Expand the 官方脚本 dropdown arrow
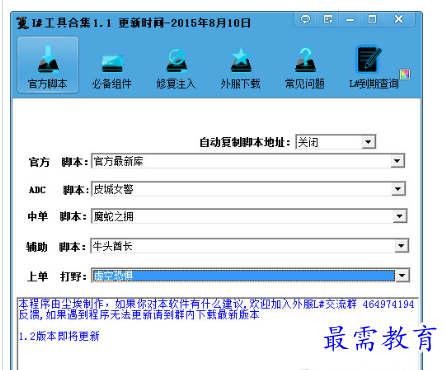 pos(397,161)
